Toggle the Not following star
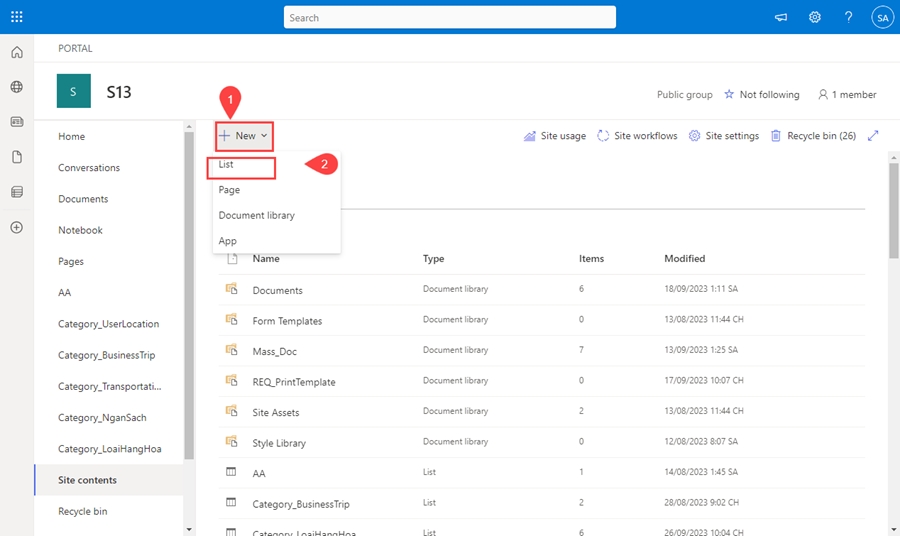The width and height of the screenshot is (900, 536). click(x=762, y=95)
